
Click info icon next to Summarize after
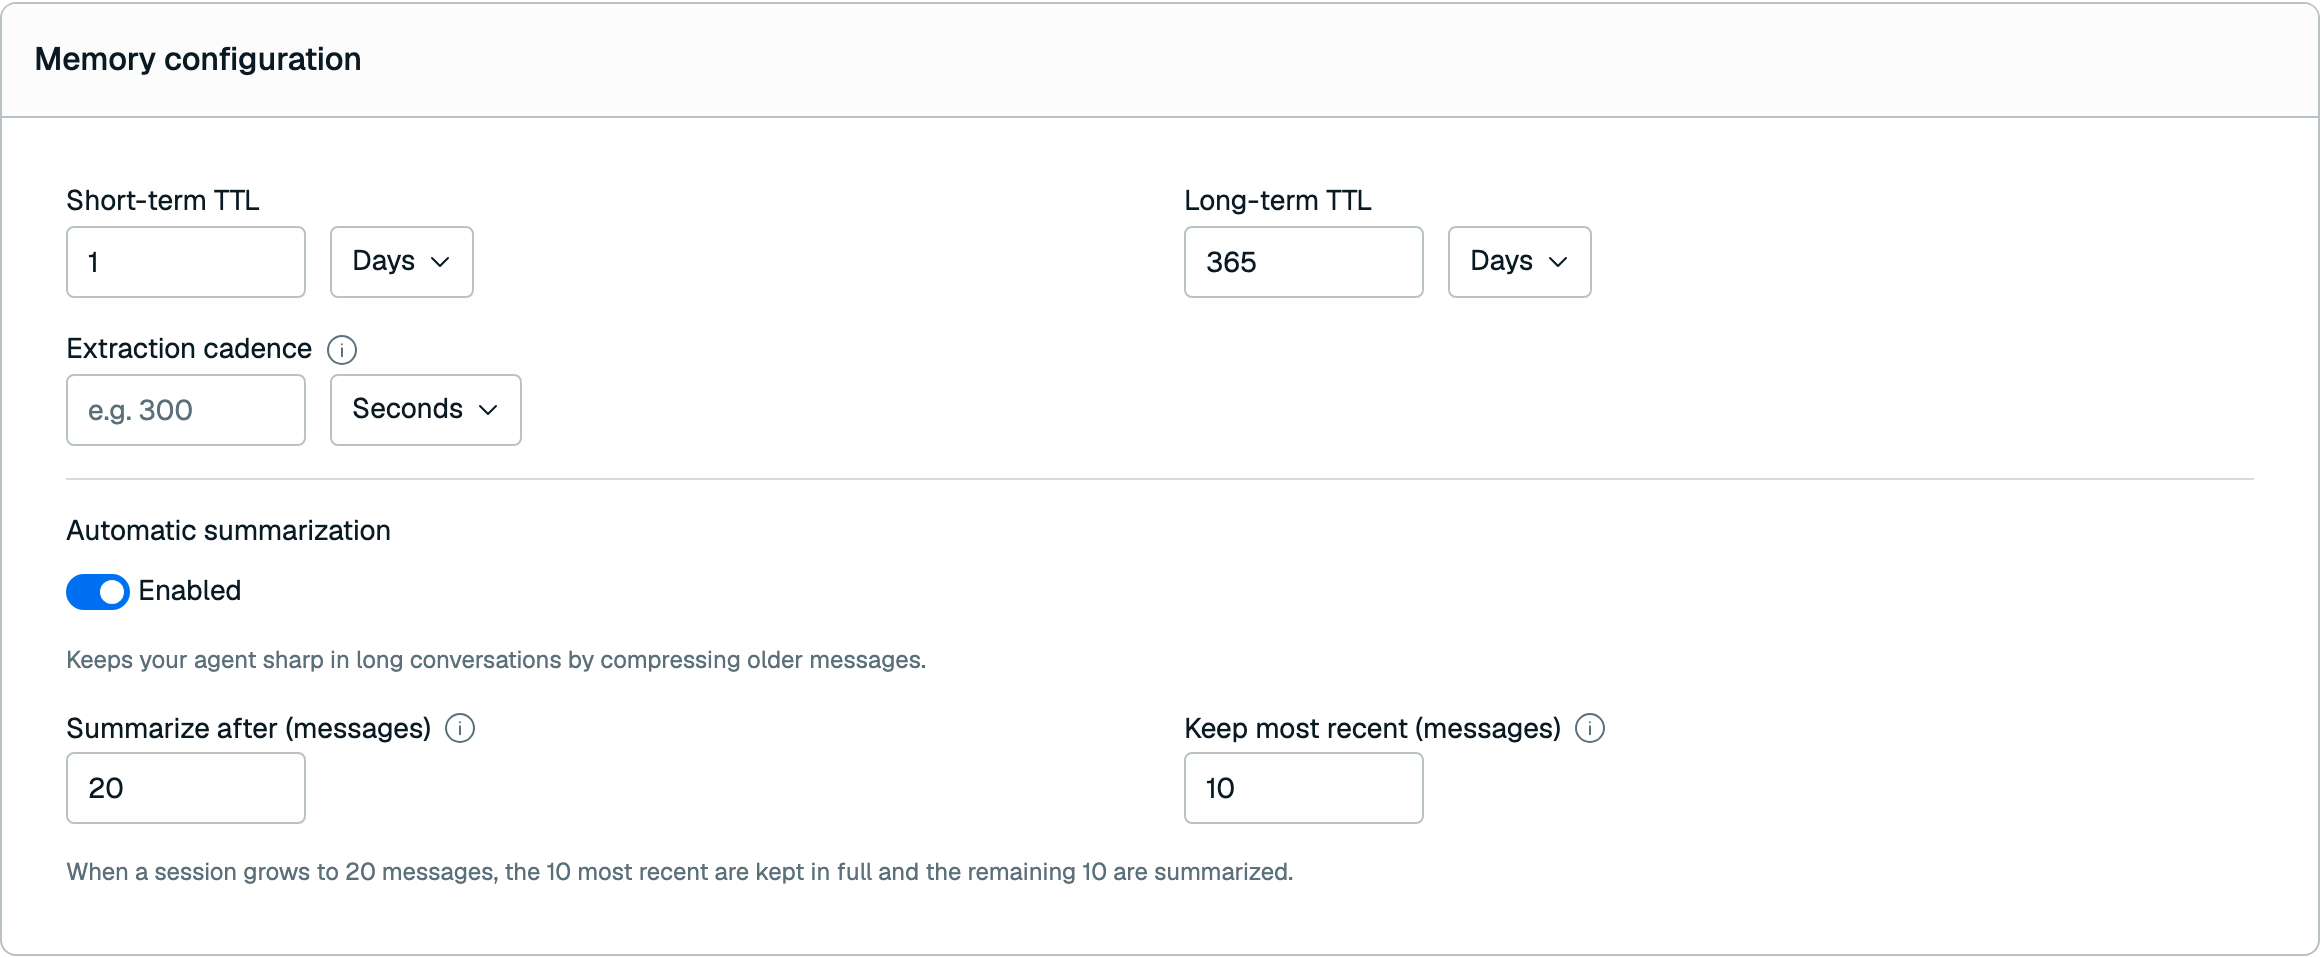[x=460, y=728]
